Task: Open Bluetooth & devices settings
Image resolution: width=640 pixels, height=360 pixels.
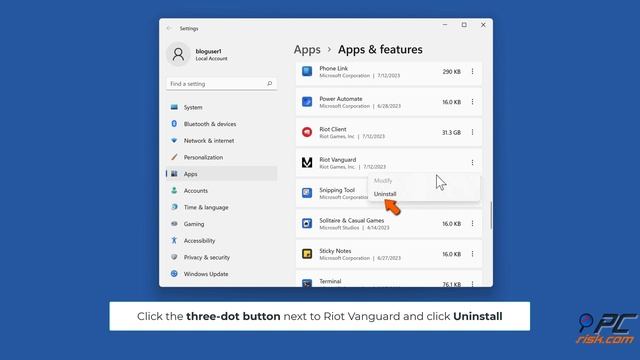Action: [x=221, y=124]
